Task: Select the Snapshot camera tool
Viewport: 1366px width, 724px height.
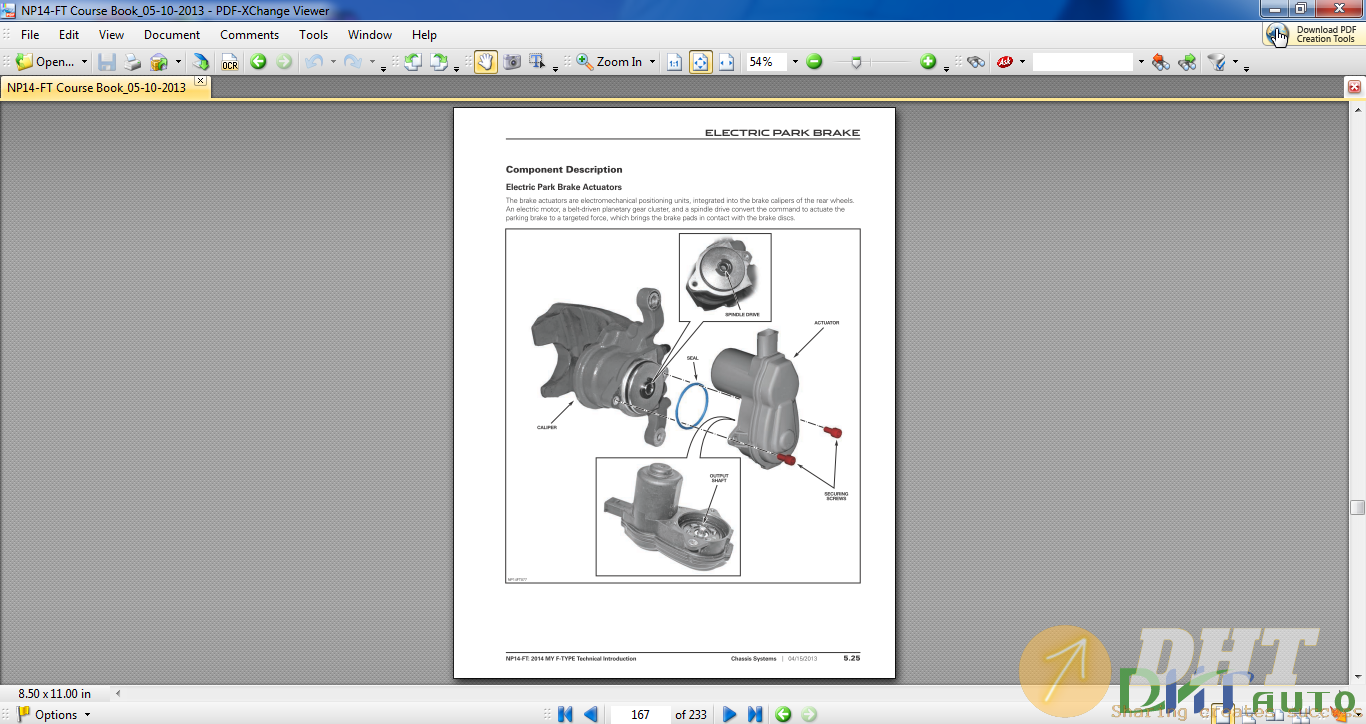Action: point(512,62)
